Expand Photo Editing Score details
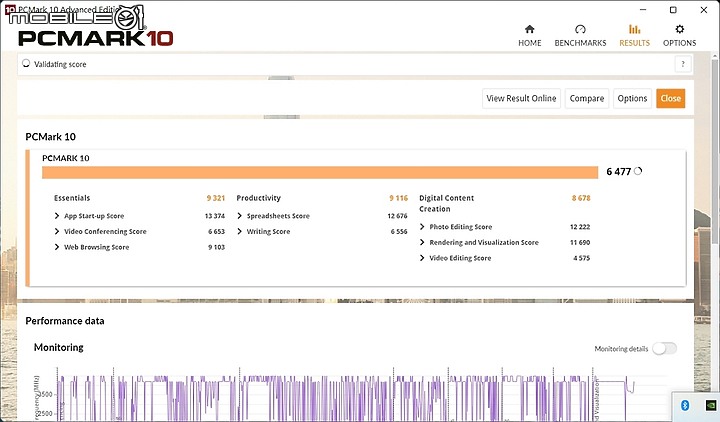The height and width of the screenshot is (422, 720). pos(422,227)
